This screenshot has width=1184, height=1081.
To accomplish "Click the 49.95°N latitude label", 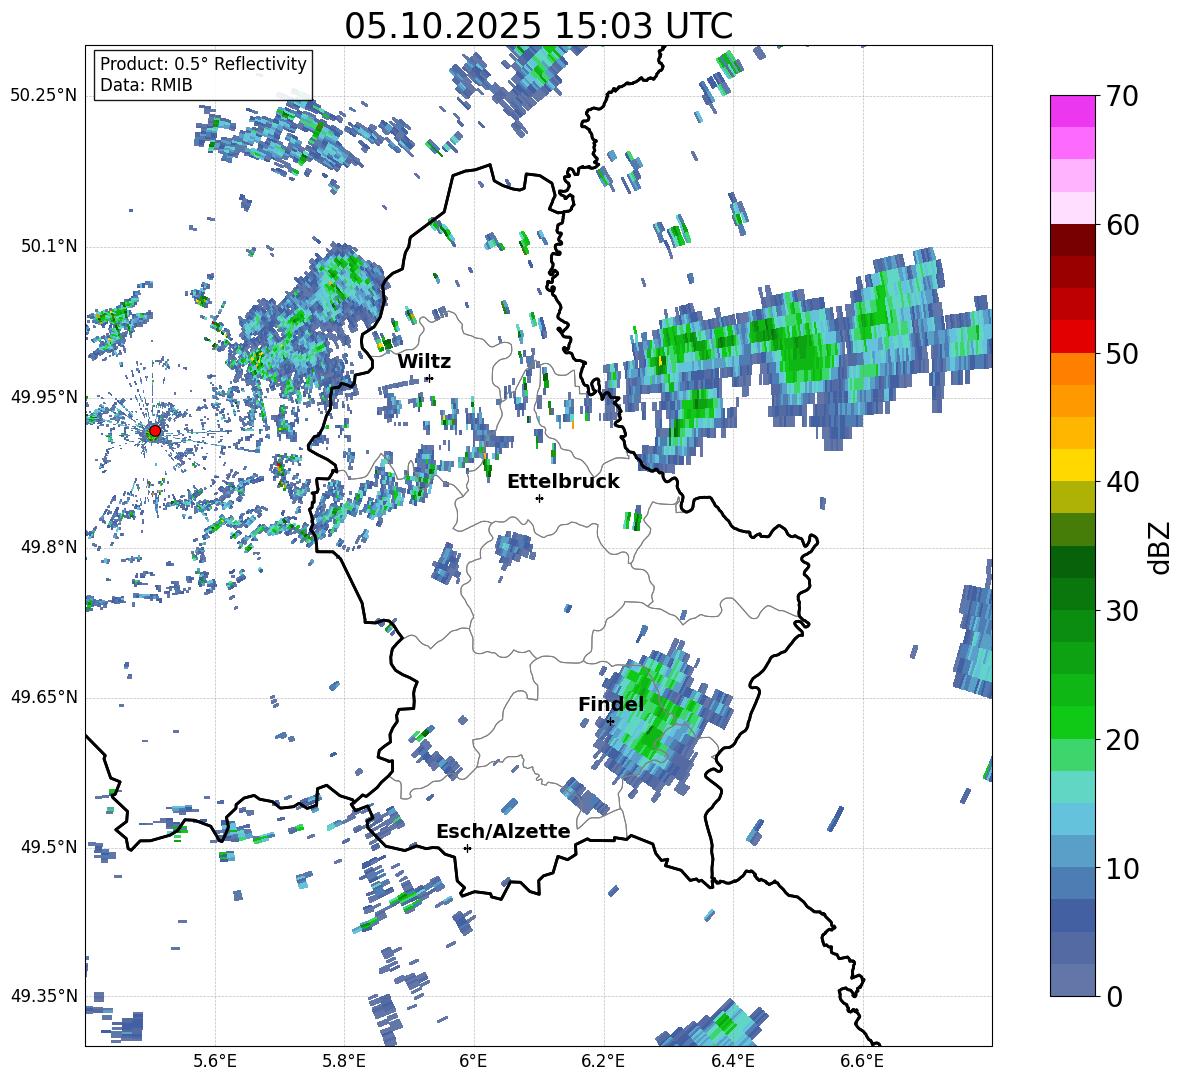I will point(44,396).
